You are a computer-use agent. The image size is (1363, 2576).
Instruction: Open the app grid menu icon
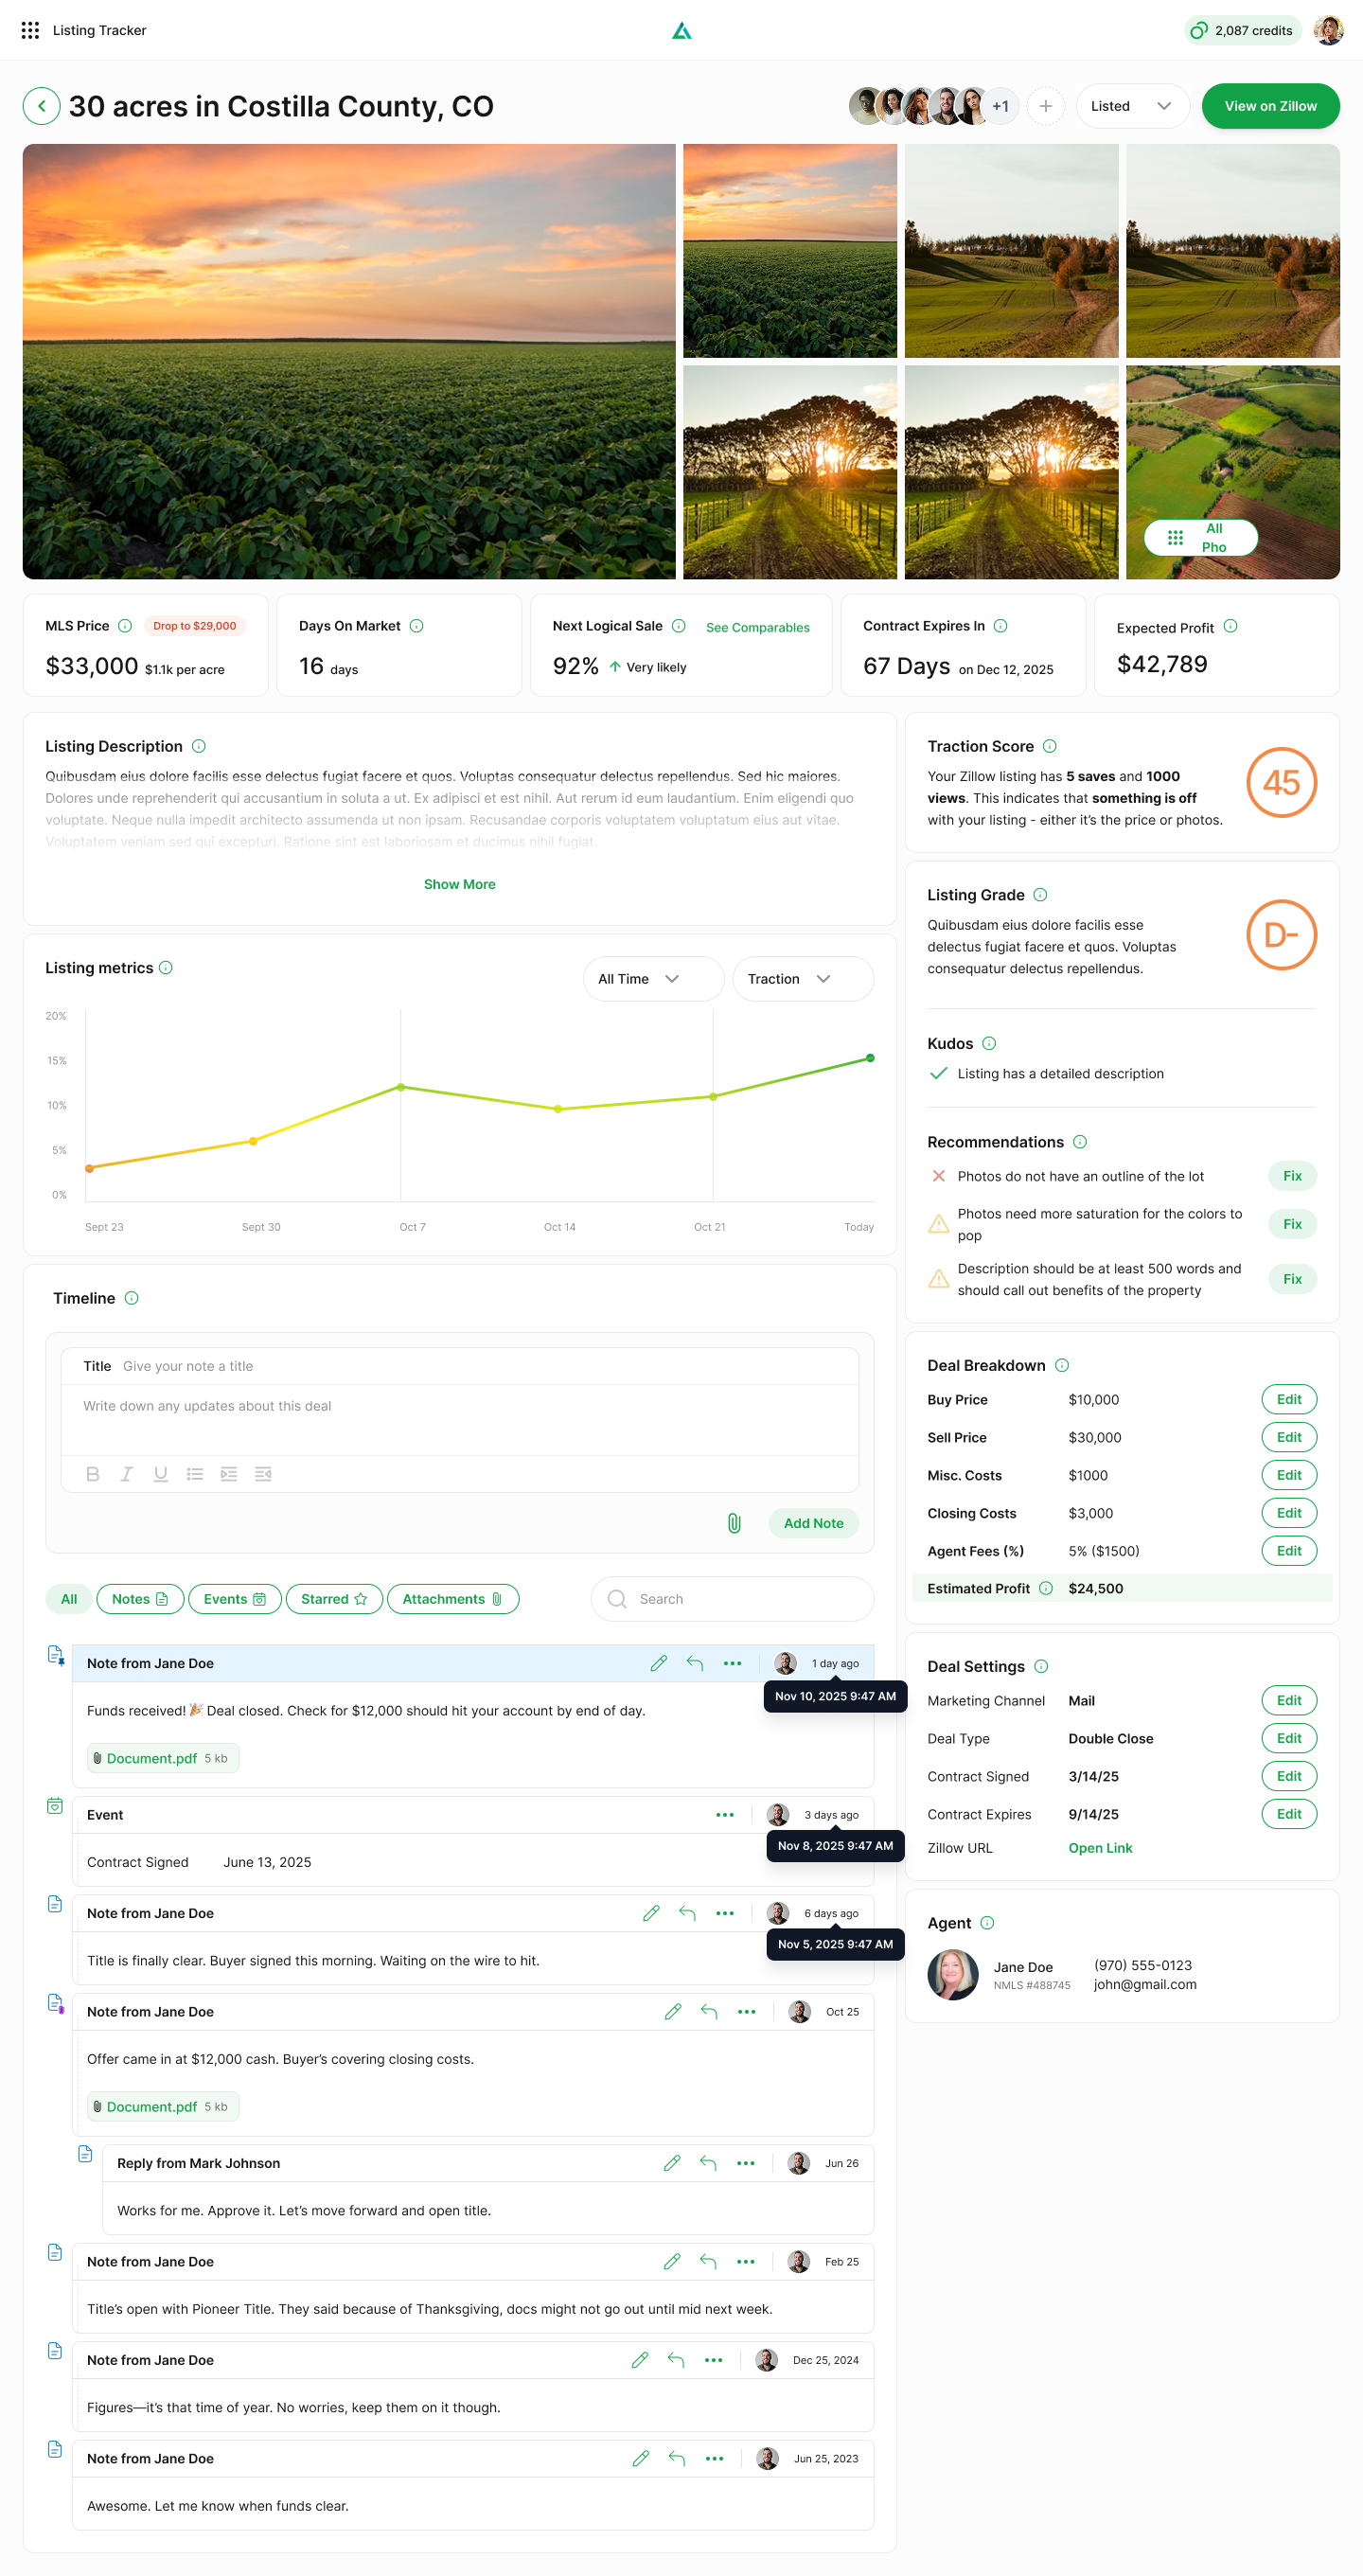30,30
